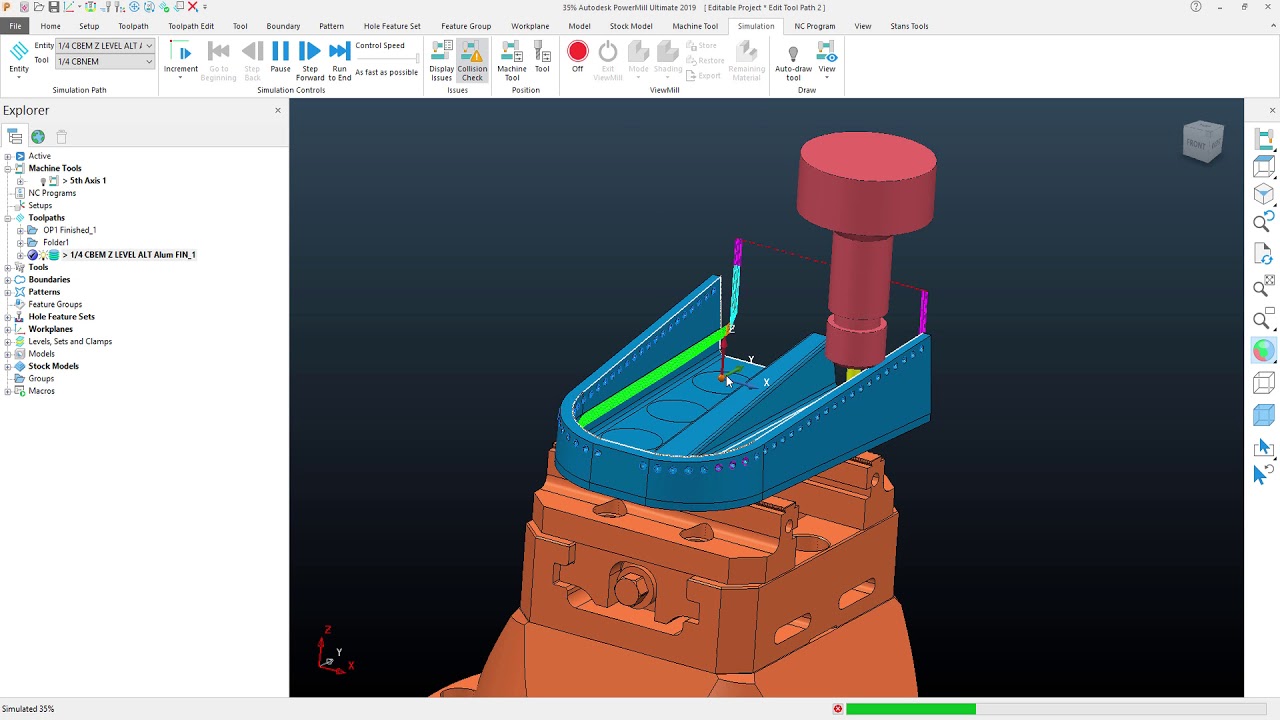
Task: Open the Explorer recycle bin tab
Action: pos(61,137)
